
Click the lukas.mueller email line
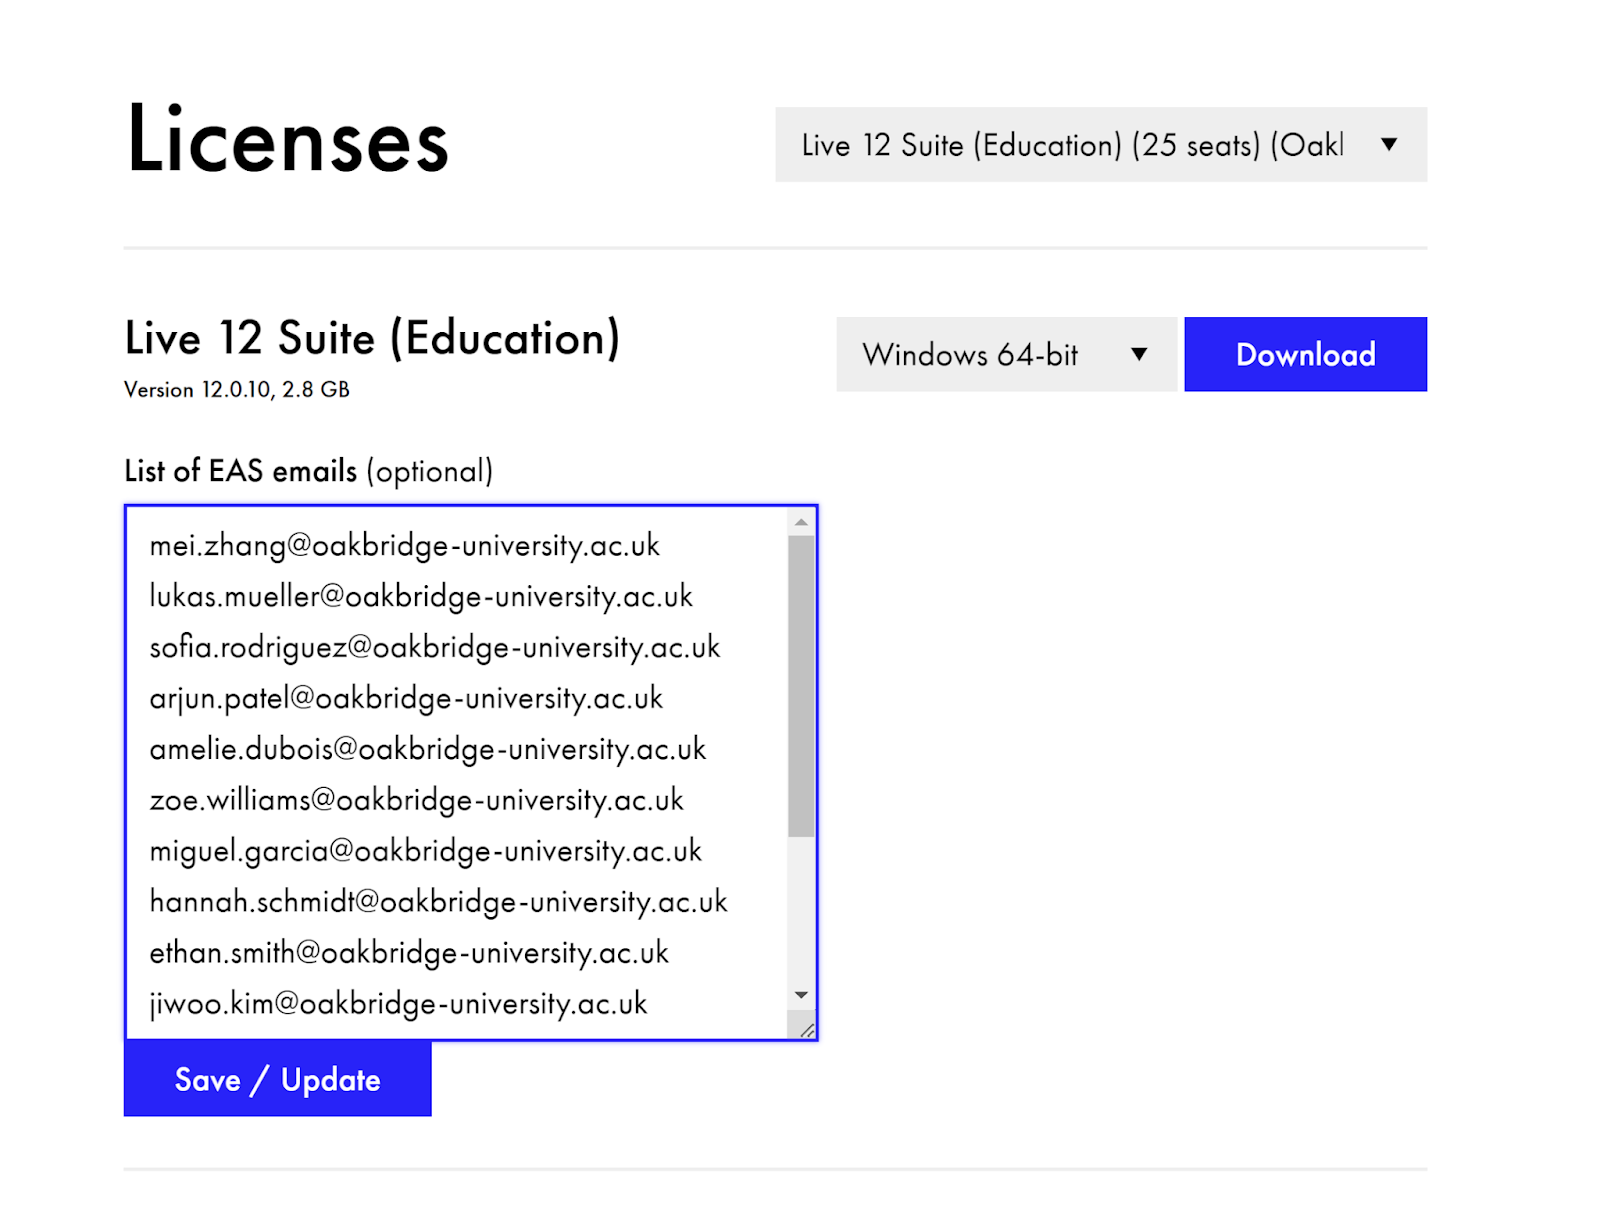coord(421,597)
